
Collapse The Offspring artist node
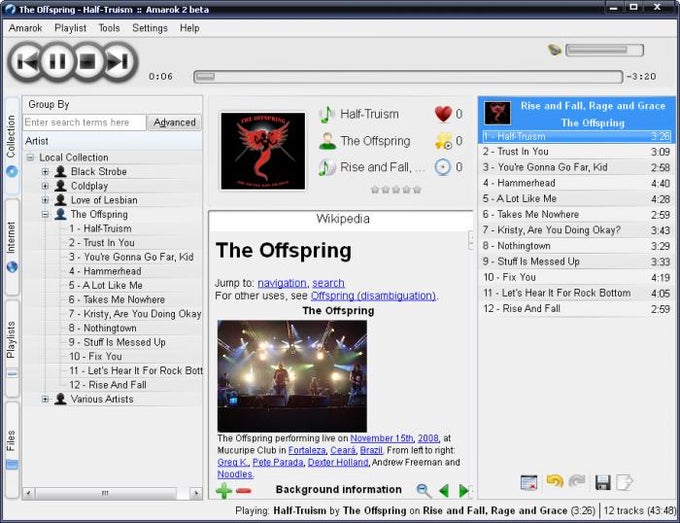click(45, 214)
